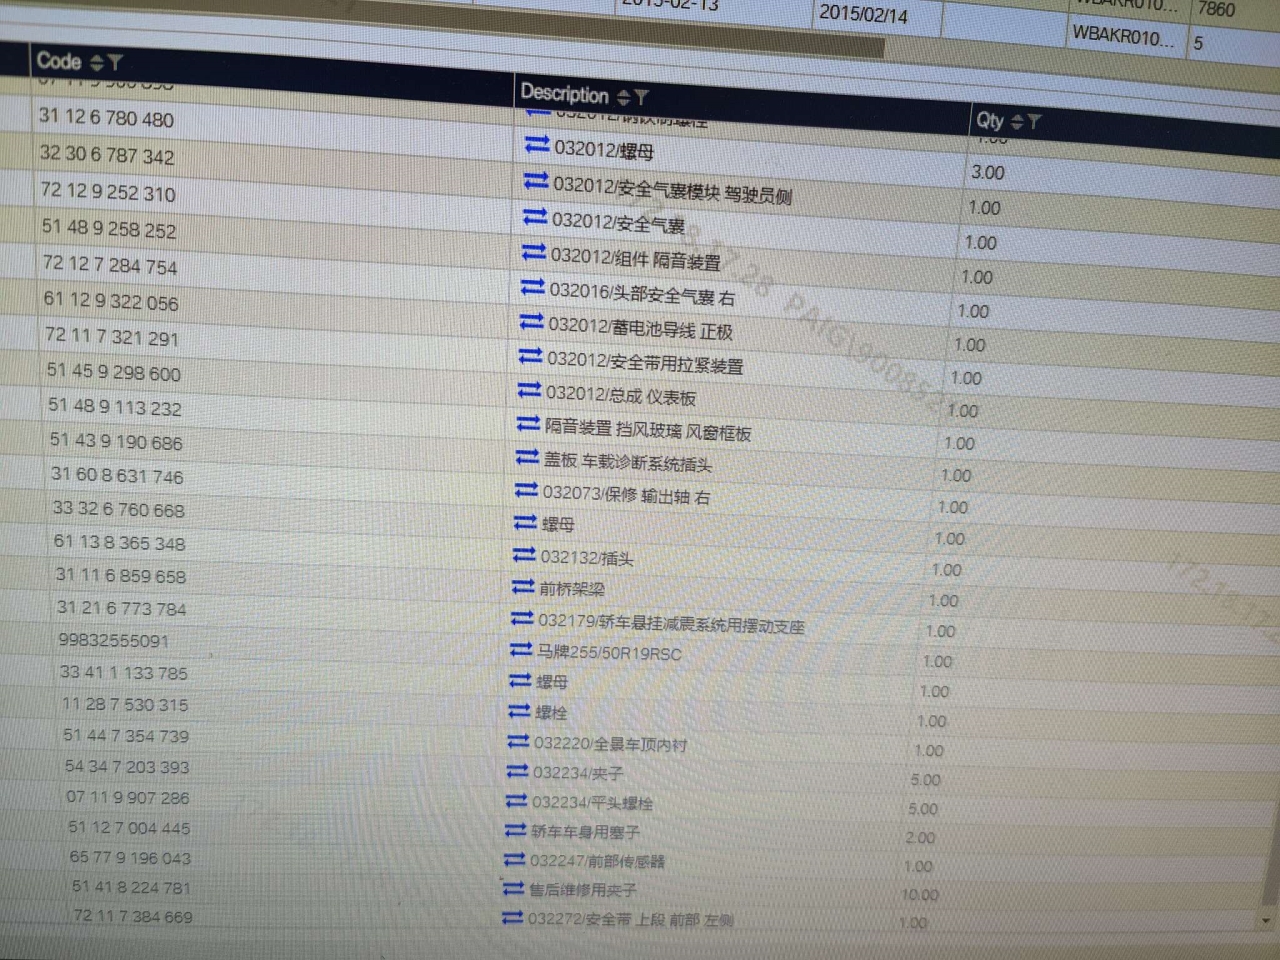Select part code 99832555091
The image size is (1280, 960).
pyautogui.click(x=114, y=640)
